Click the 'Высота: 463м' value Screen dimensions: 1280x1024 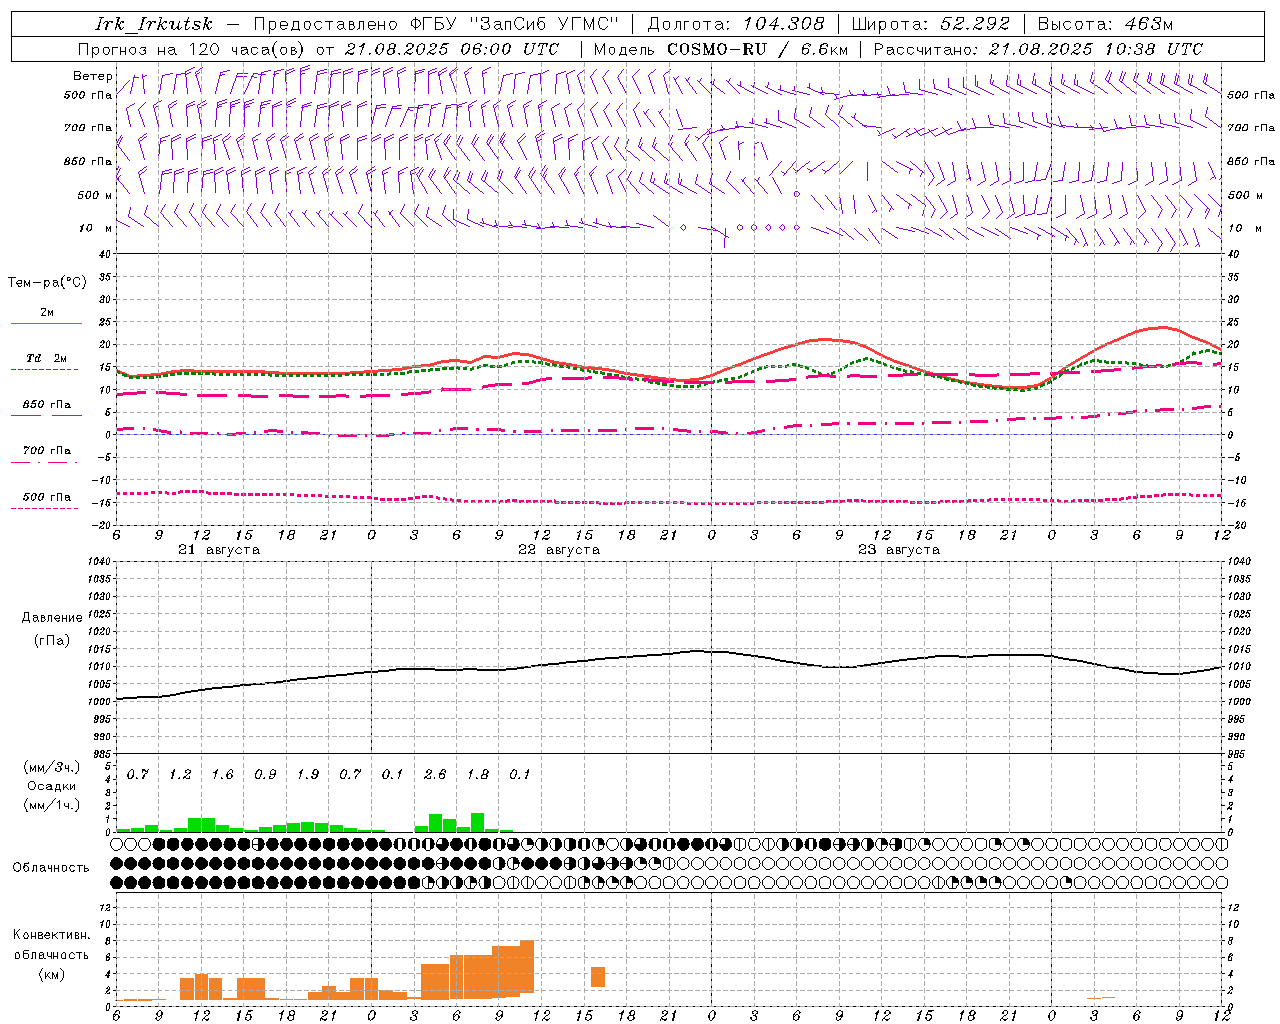[x=1105, y=24]
